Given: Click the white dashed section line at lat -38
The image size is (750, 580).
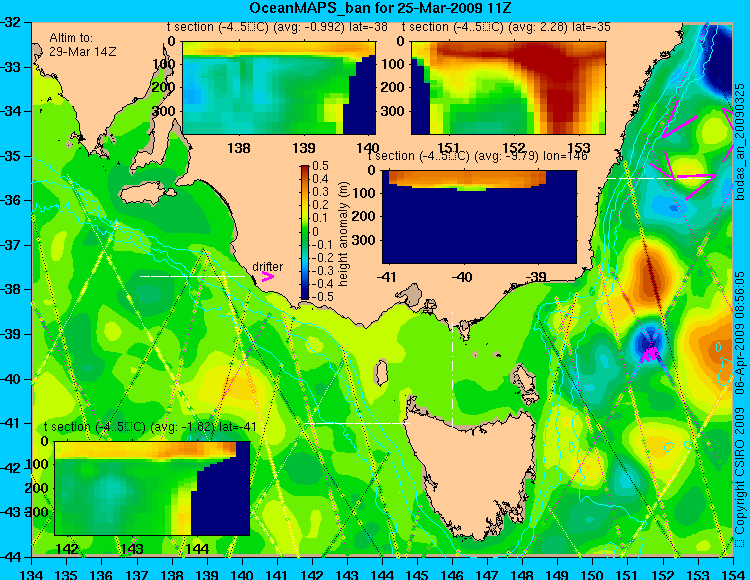Looking at the screenshot, I should tap(192, 276).
